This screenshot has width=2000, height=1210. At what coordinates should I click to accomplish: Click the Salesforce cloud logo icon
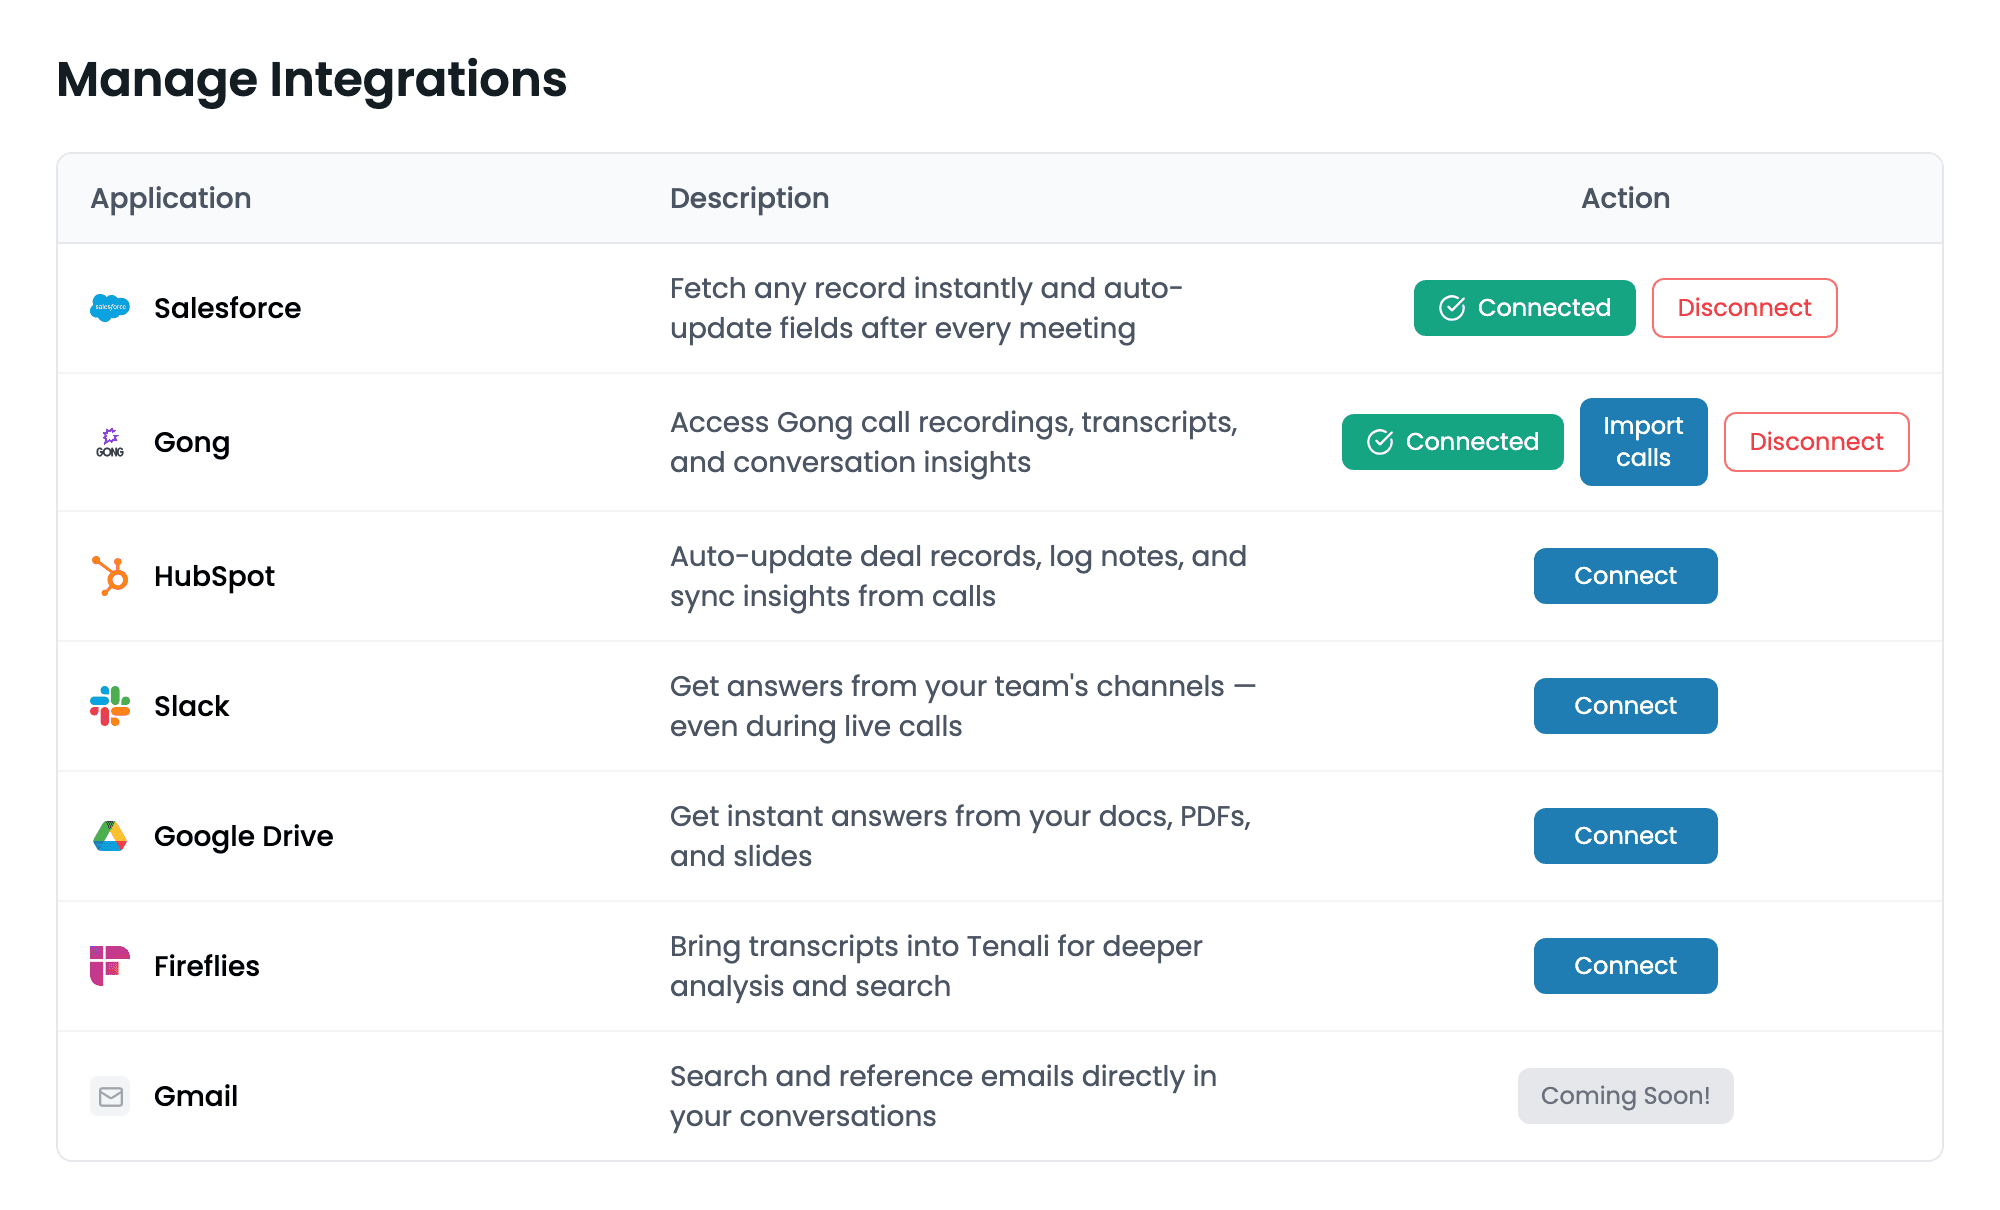coord(110,308)
